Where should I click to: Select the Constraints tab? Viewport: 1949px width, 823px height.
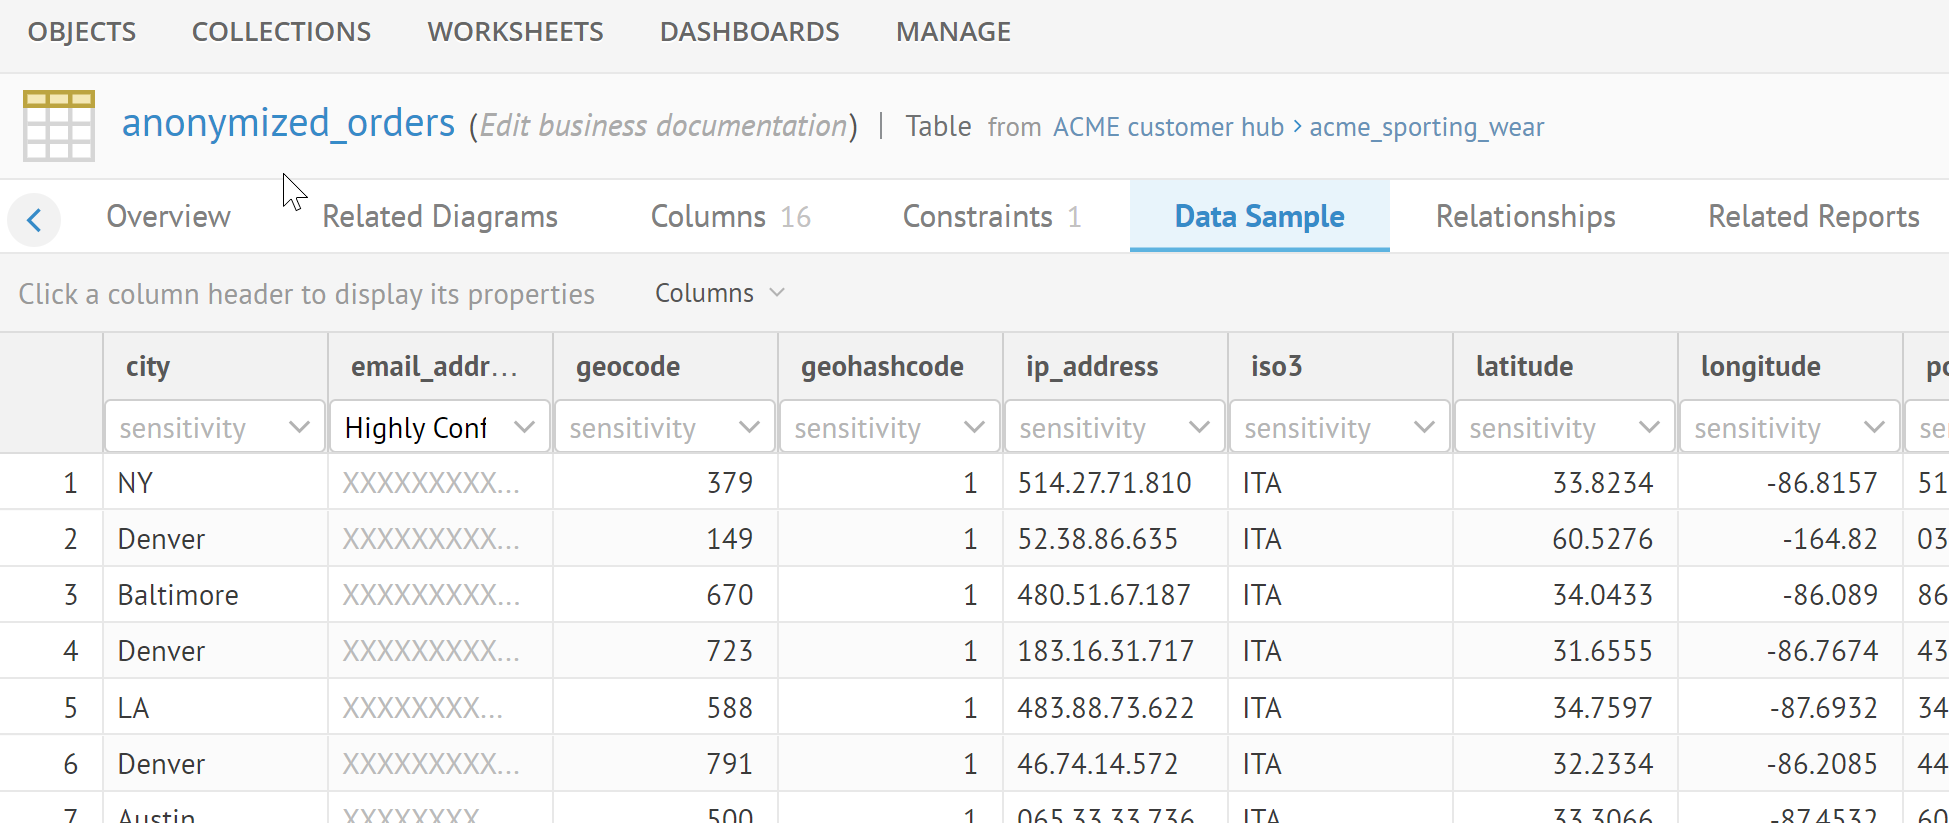click(x=991, y=217)
